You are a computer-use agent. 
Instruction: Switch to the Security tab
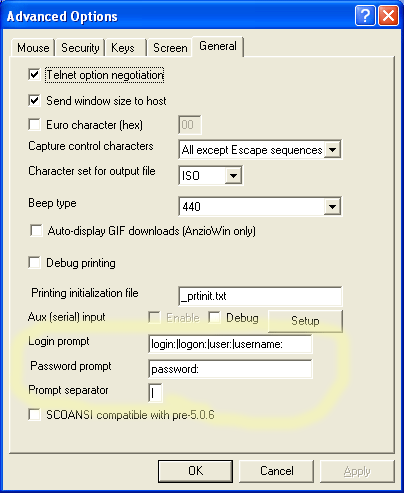[80, 48]
